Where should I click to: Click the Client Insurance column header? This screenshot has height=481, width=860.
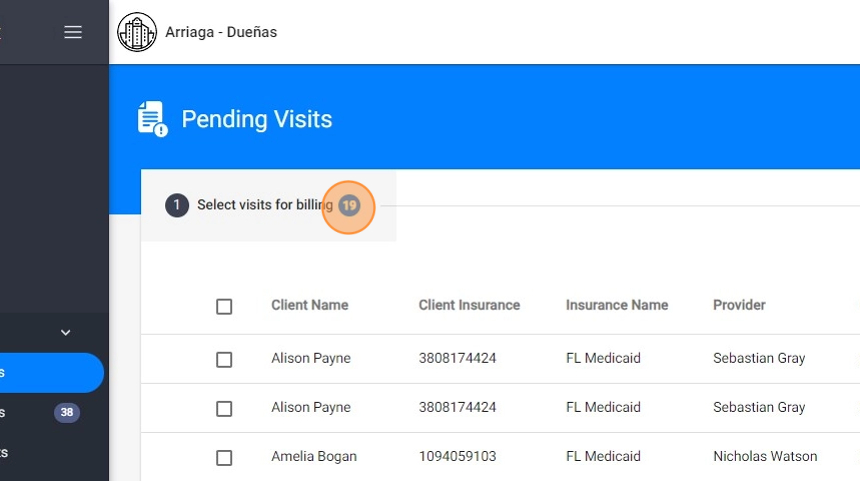click(469, 305)
